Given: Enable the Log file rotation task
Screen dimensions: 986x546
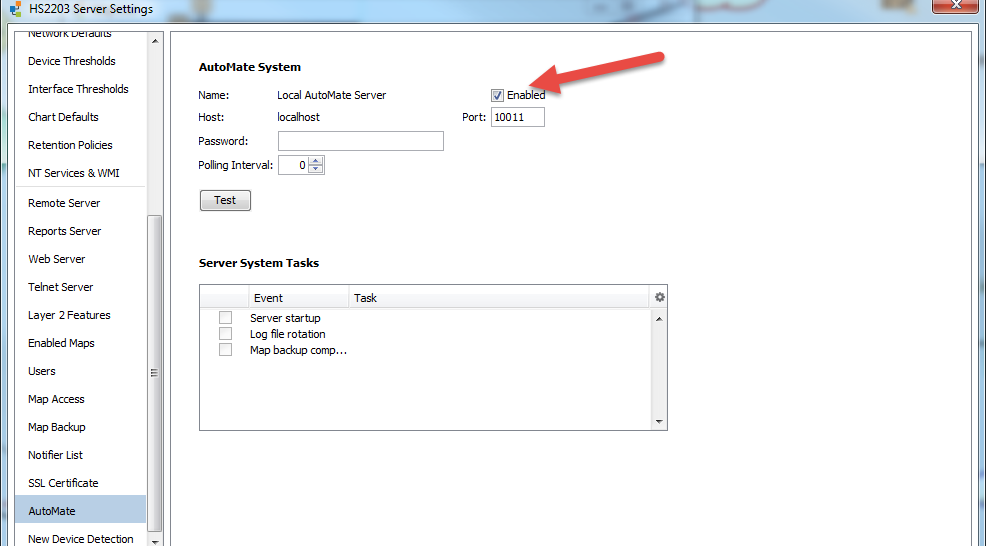Looking at the screenshot, I should (226, 334).
